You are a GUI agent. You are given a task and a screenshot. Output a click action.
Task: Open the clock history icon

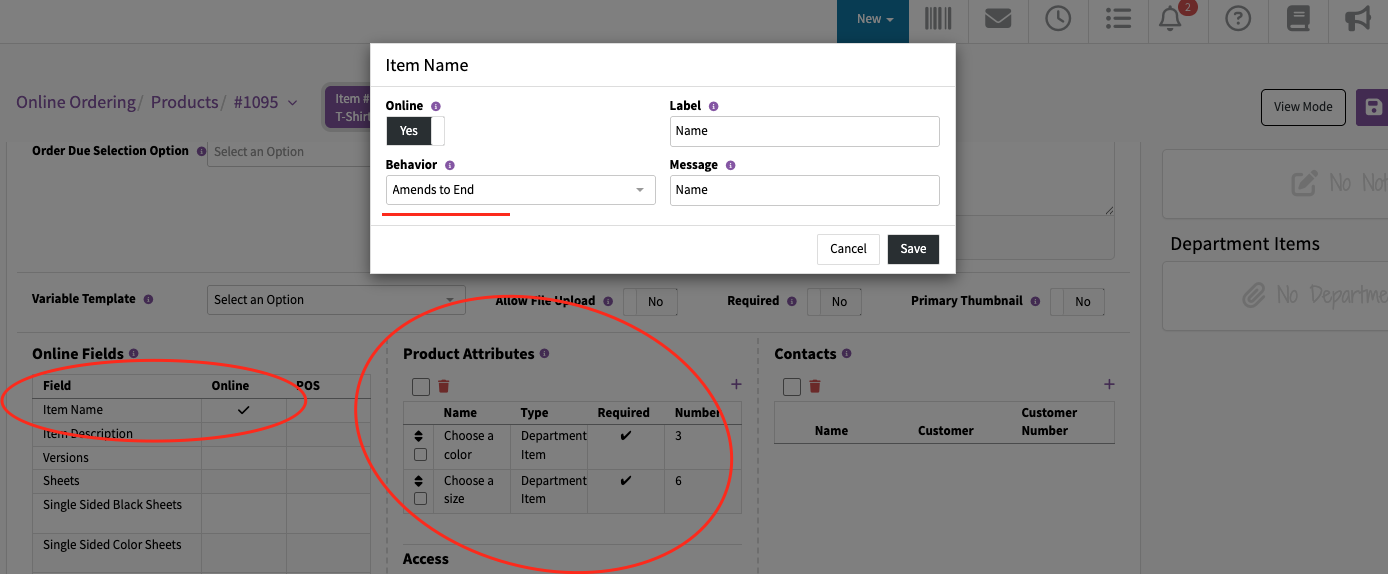click(x=1058, y=19)
